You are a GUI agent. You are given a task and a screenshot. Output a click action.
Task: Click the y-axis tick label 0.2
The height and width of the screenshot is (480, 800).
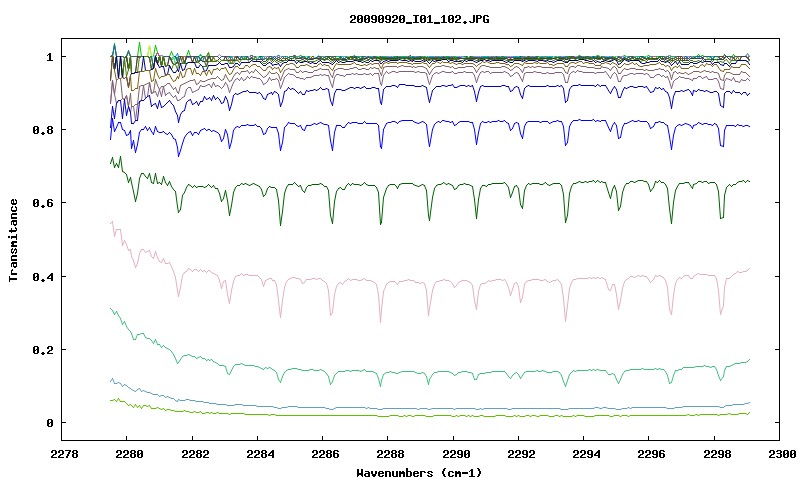coord(42,350)
